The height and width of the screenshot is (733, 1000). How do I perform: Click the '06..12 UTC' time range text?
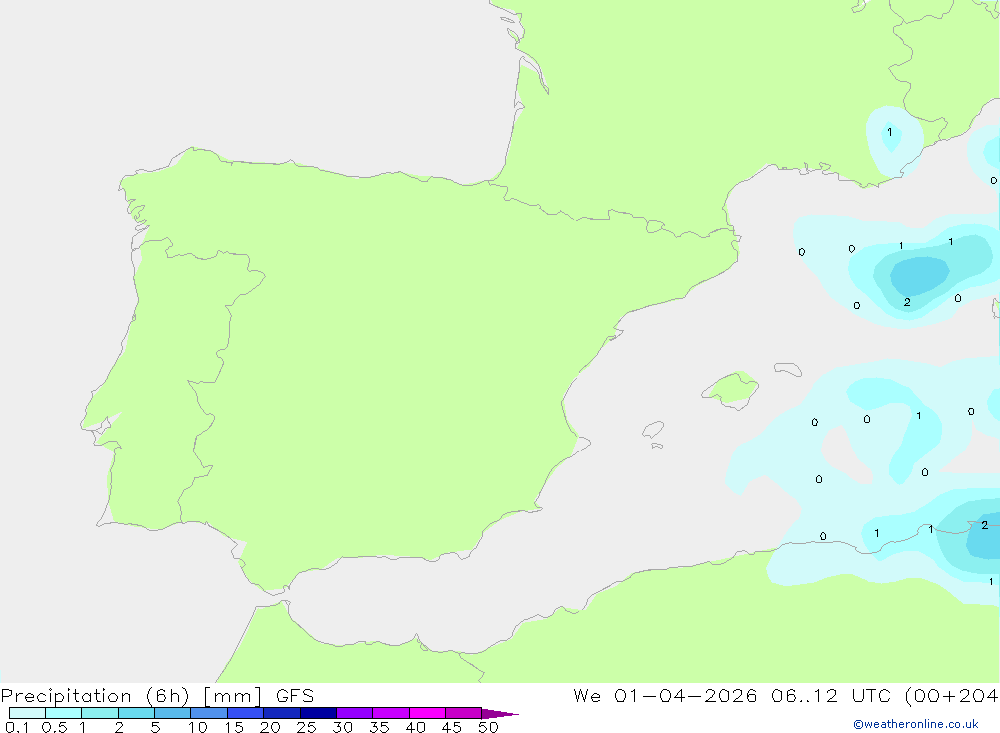click(832, 695)
